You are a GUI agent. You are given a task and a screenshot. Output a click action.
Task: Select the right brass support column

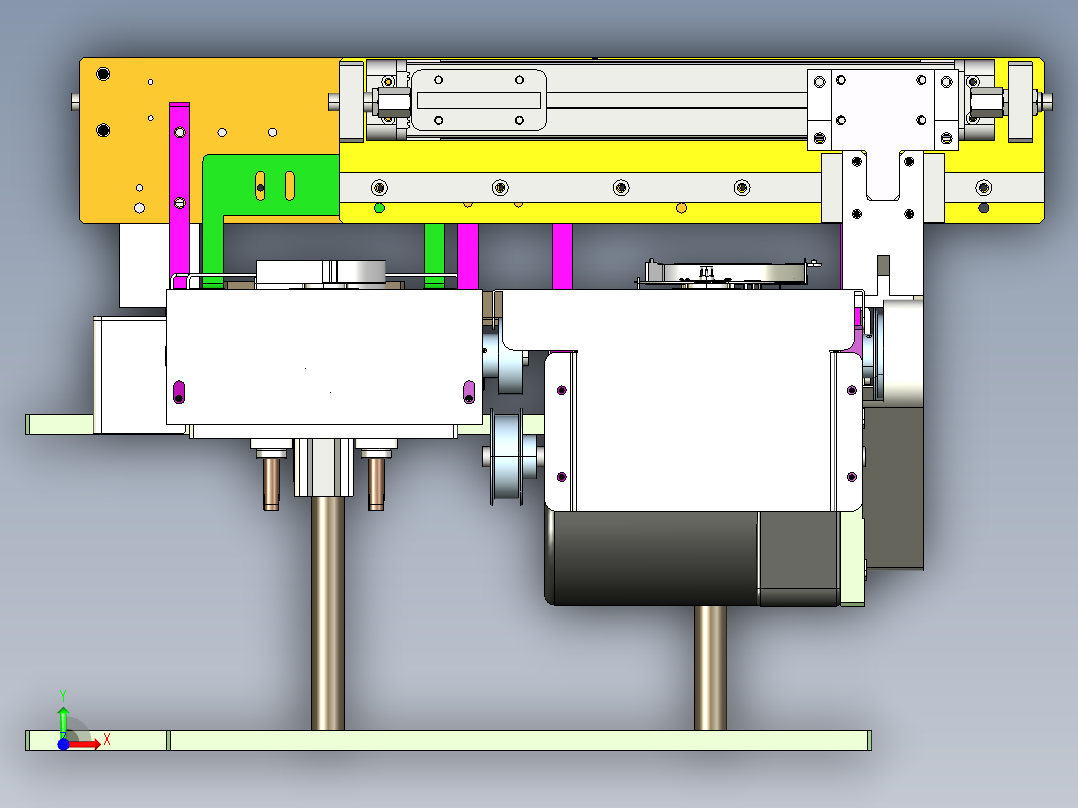[x=710, y=668]
